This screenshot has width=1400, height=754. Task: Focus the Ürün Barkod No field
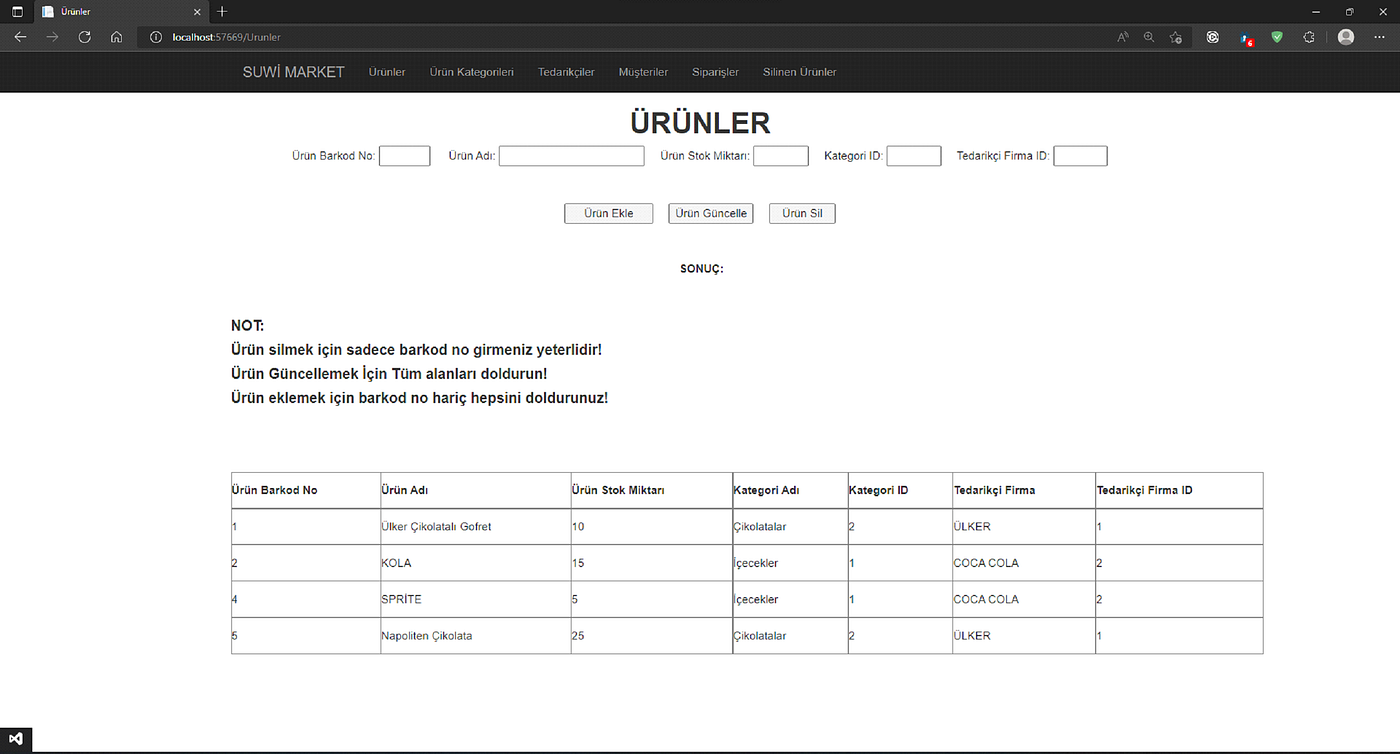coord(405,156)
